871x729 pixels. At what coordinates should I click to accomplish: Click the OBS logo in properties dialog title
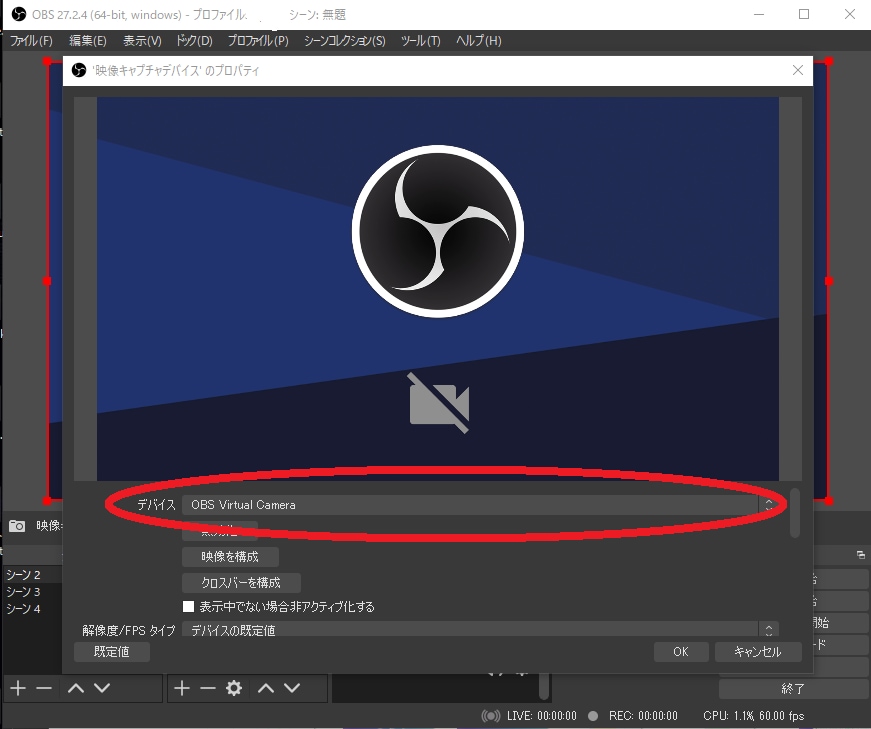coord(79,70)
